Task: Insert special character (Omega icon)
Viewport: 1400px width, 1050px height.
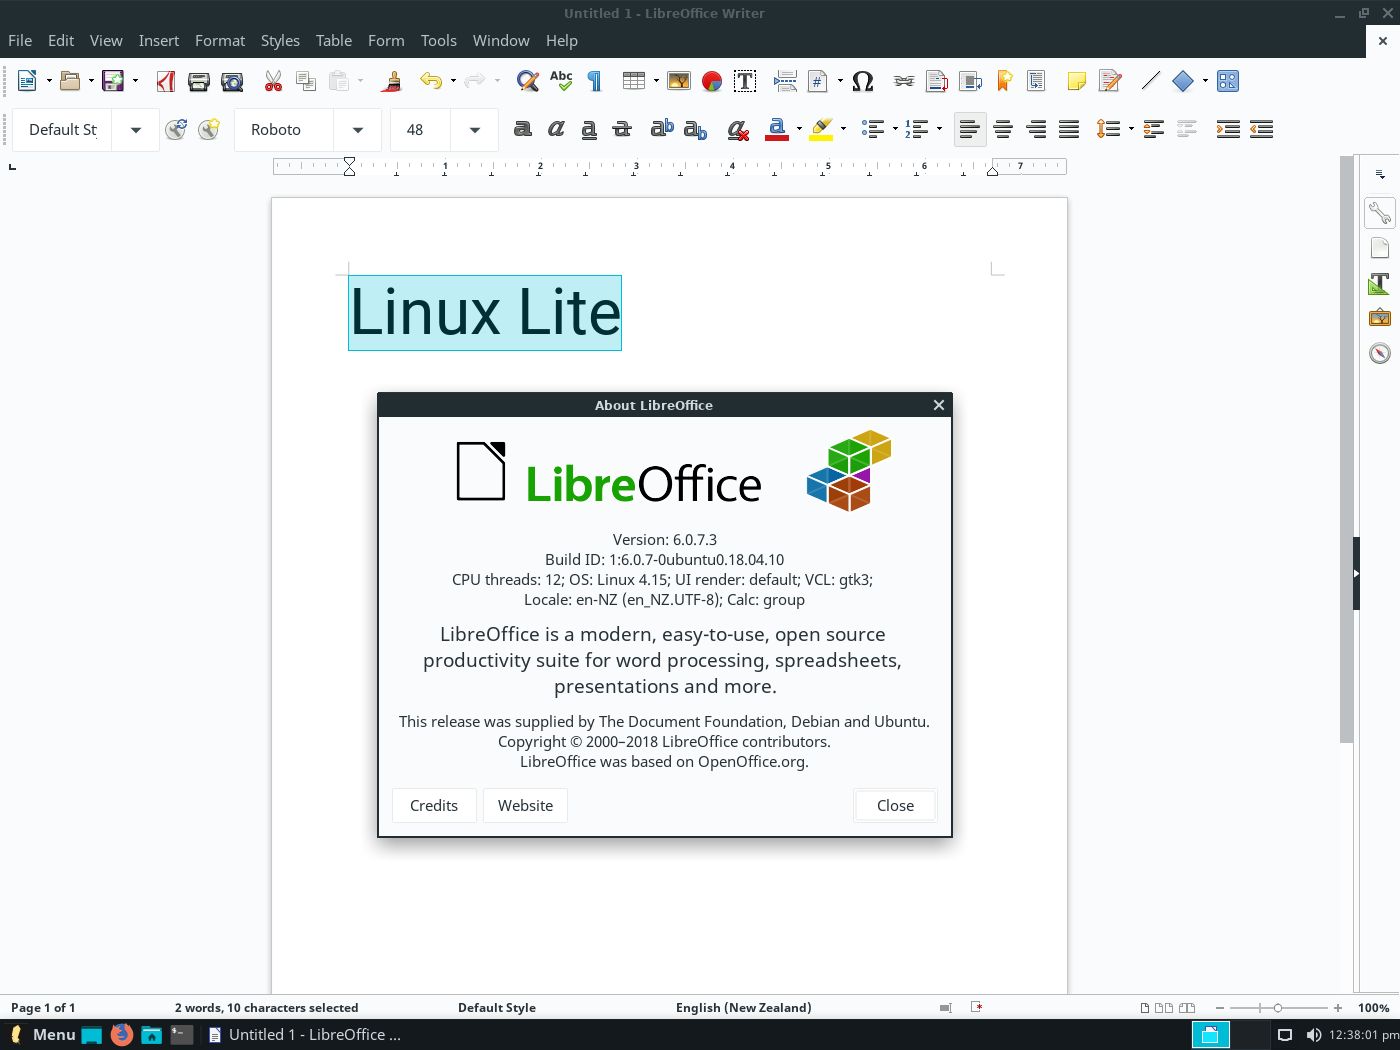Action: 863,81
